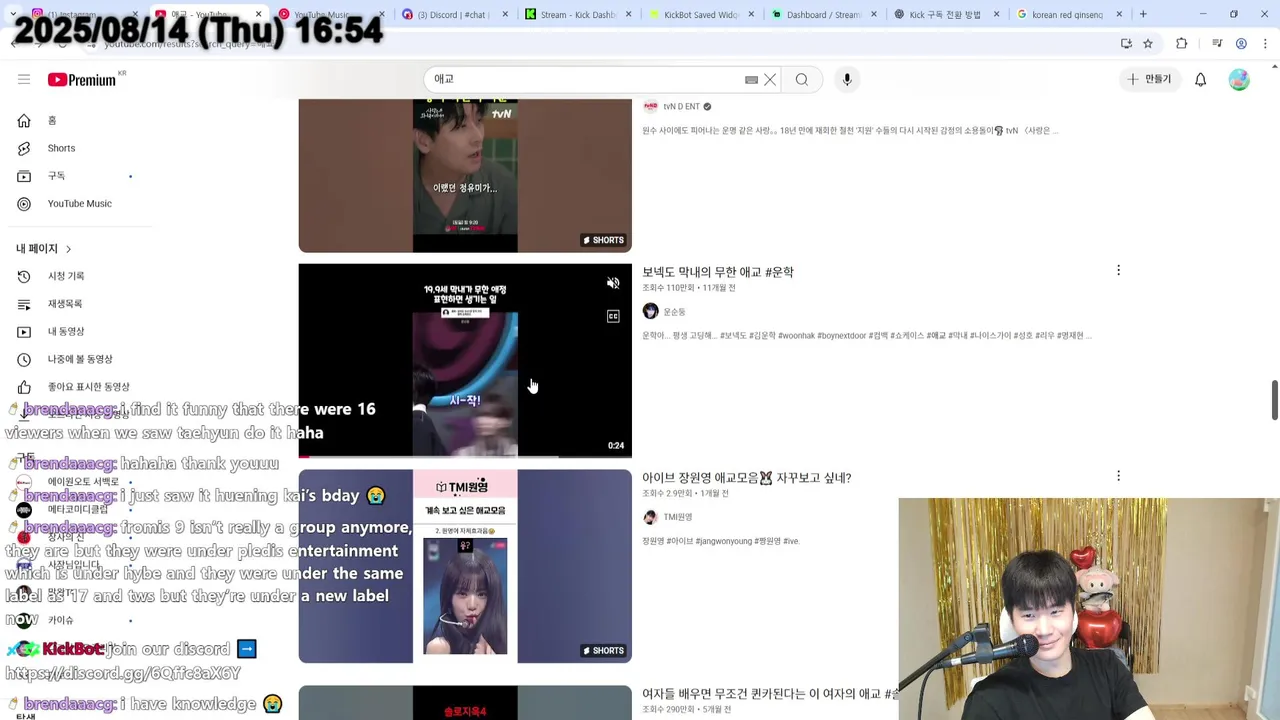The image size is (1280, 720).
Task: Open the tvN D ENT channel link
Action: [681, 106]
